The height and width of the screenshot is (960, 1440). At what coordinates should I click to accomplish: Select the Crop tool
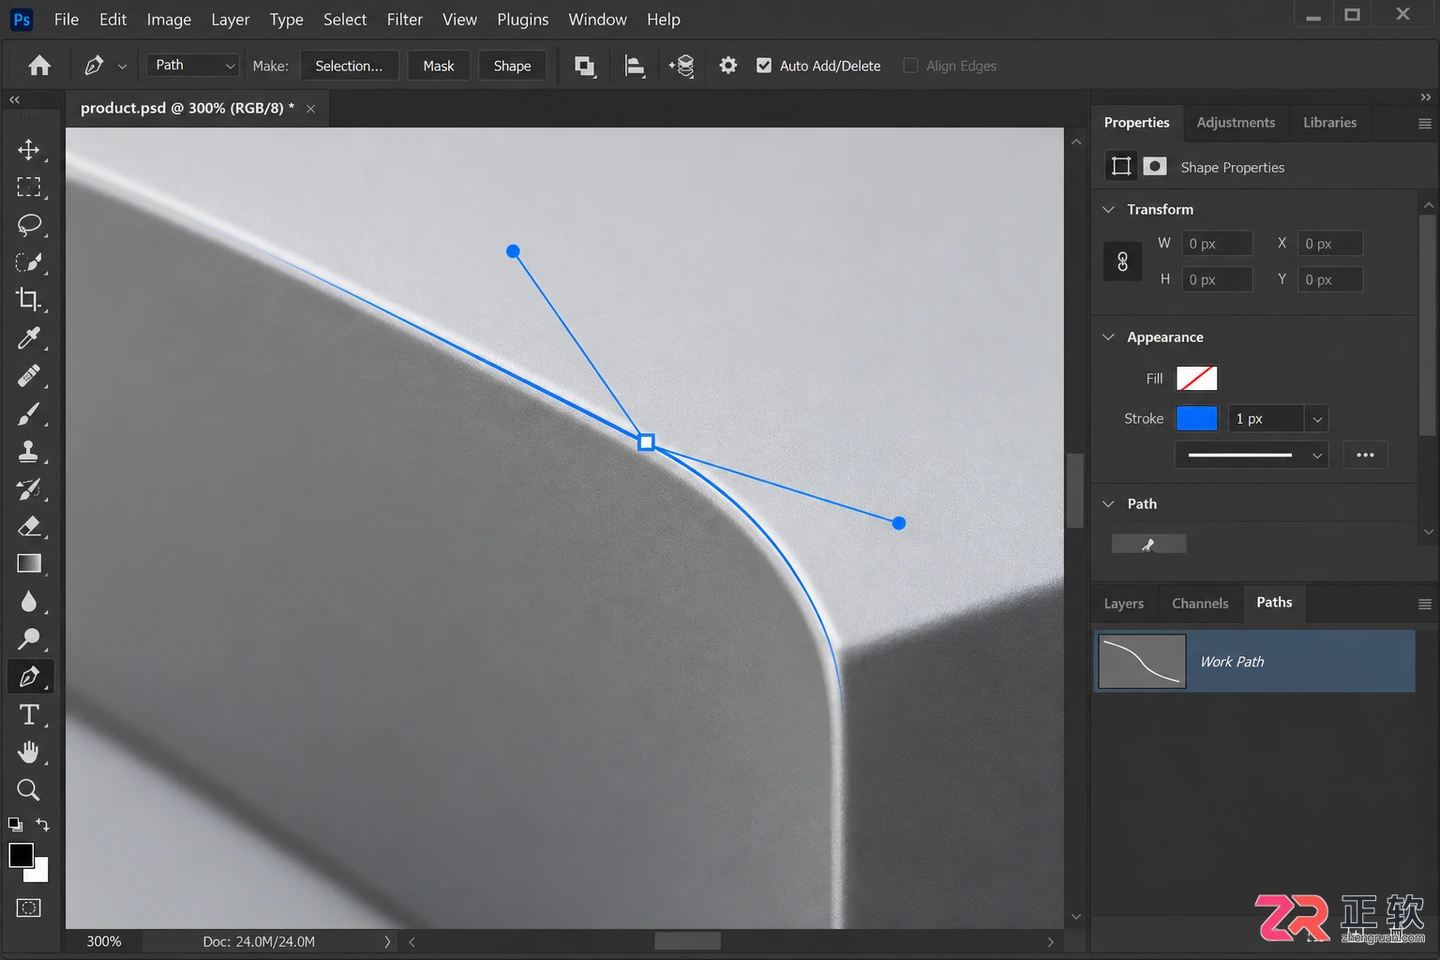[x=28, y=299]
